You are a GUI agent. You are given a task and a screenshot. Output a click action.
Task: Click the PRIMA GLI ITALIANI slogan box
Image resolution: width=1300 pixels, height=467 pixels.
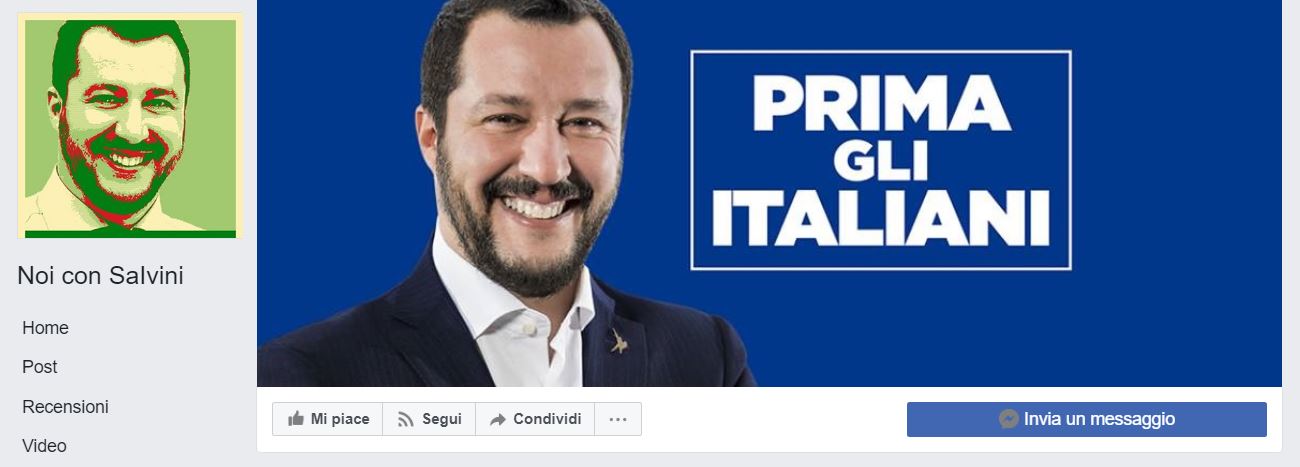(881, 160)
